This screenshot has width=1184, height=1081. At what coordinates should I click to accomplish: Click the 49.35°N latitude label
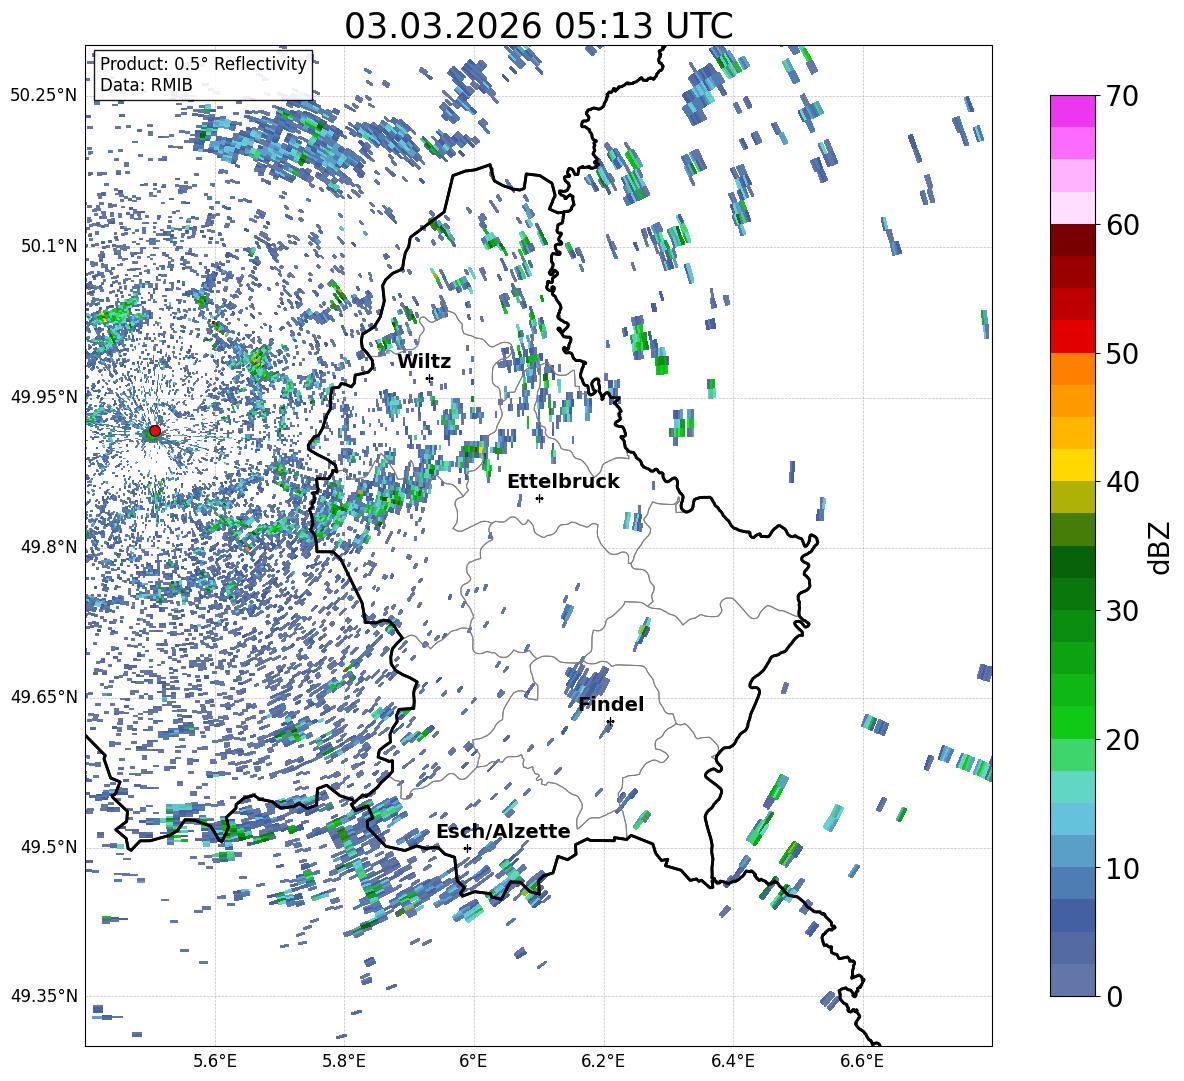point(45,996)
